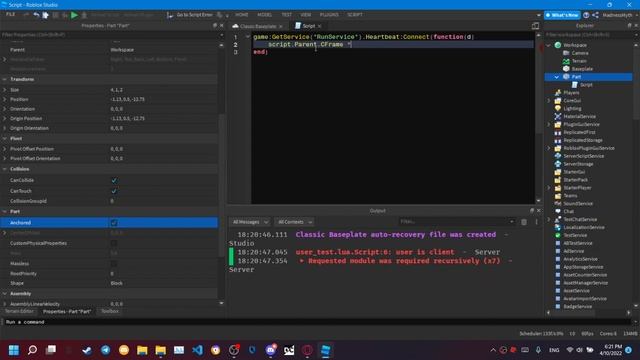
Task: Toggle the CanTouch checkbox
Action: click(114, 191)
